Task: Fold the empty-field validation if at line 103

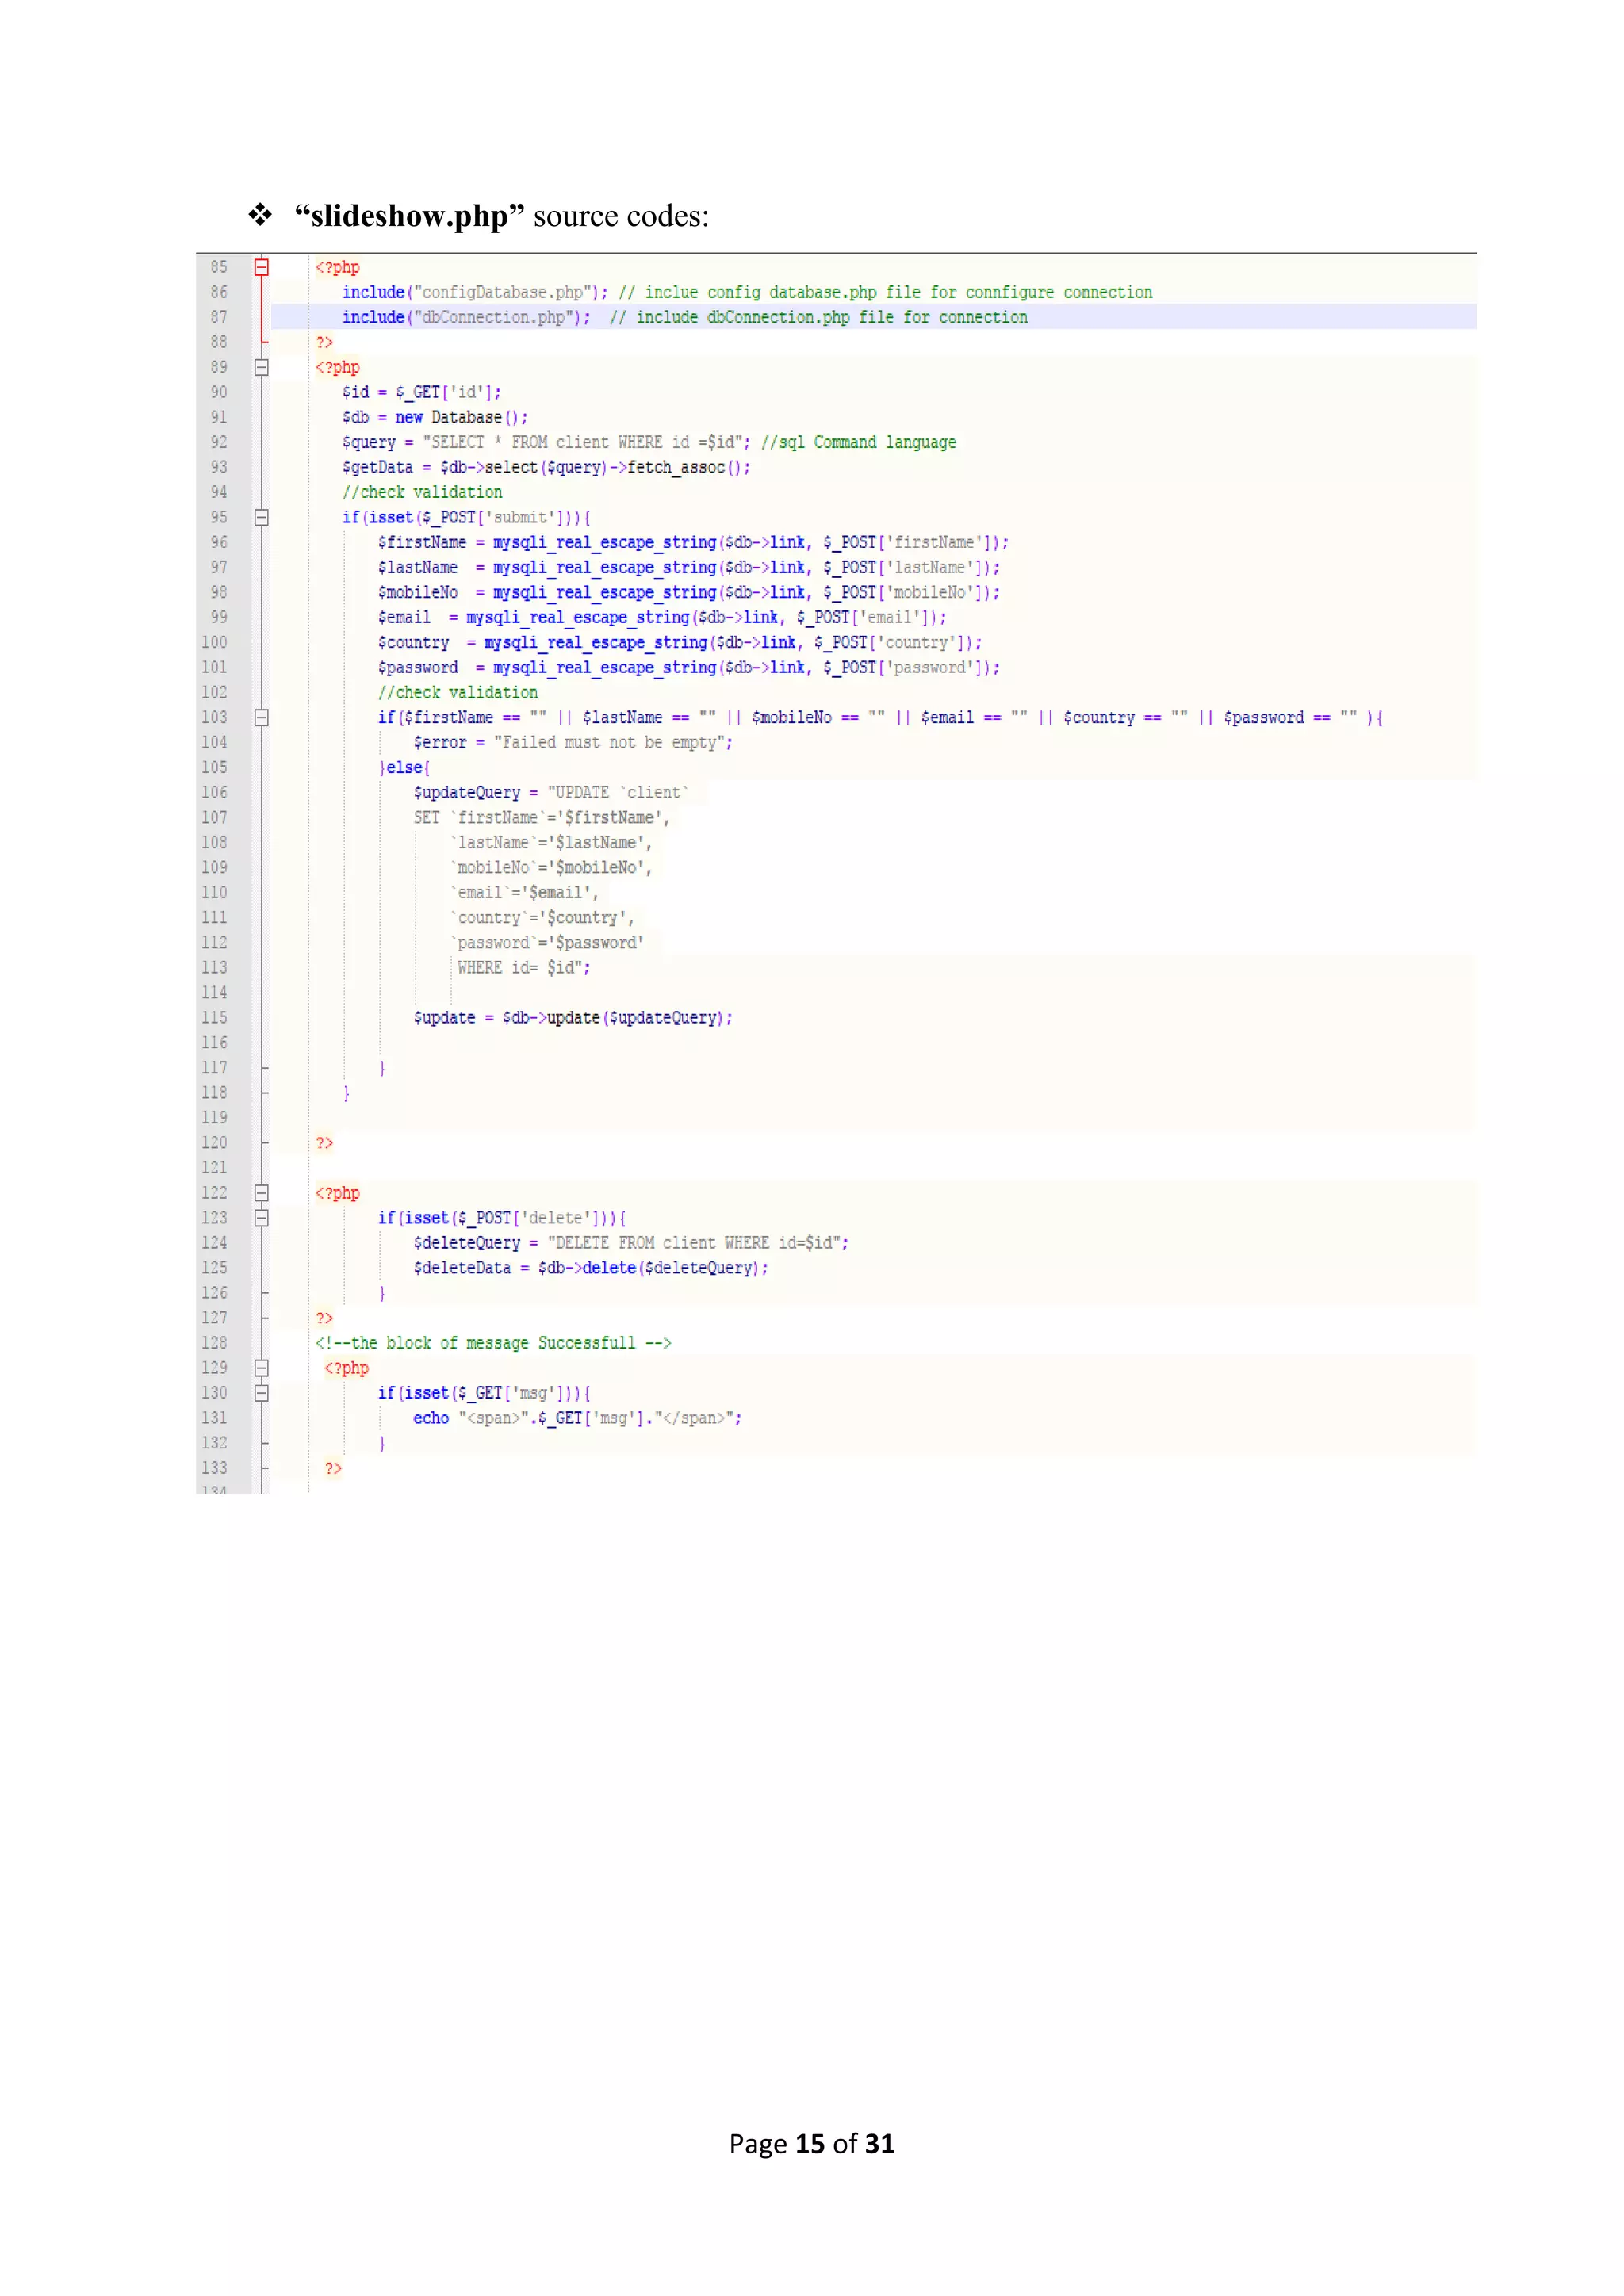Action: (261, 717)
